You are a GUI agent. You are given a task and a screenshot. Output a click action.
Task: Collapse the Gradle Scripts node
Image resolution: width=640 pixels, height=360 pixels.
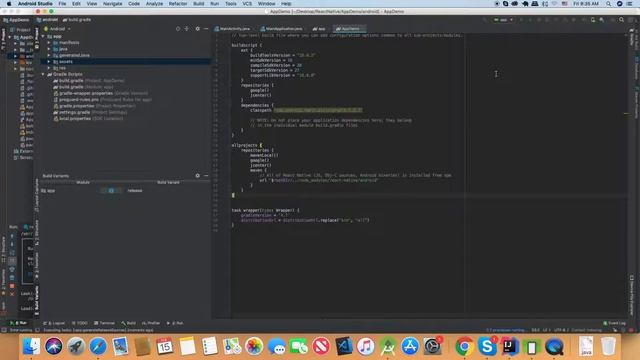(x=43, y=74)
